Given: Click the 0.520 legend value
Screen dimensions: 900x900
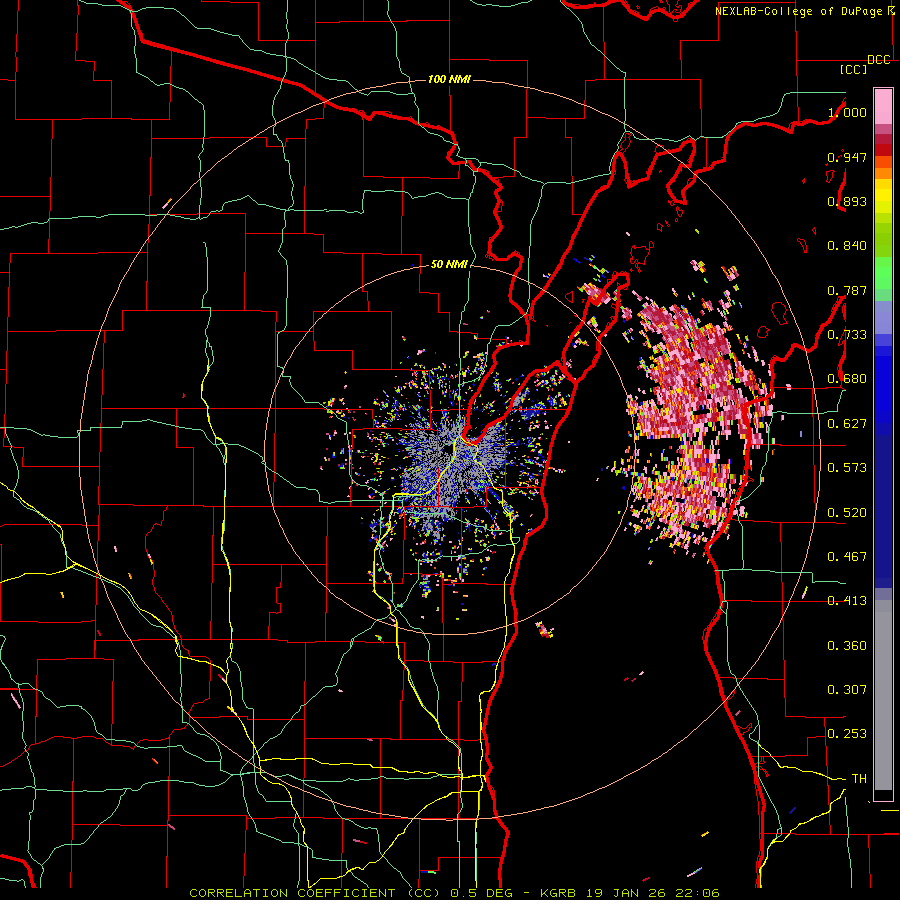Looking at the screenshot, I should click(x=847, y=513).
